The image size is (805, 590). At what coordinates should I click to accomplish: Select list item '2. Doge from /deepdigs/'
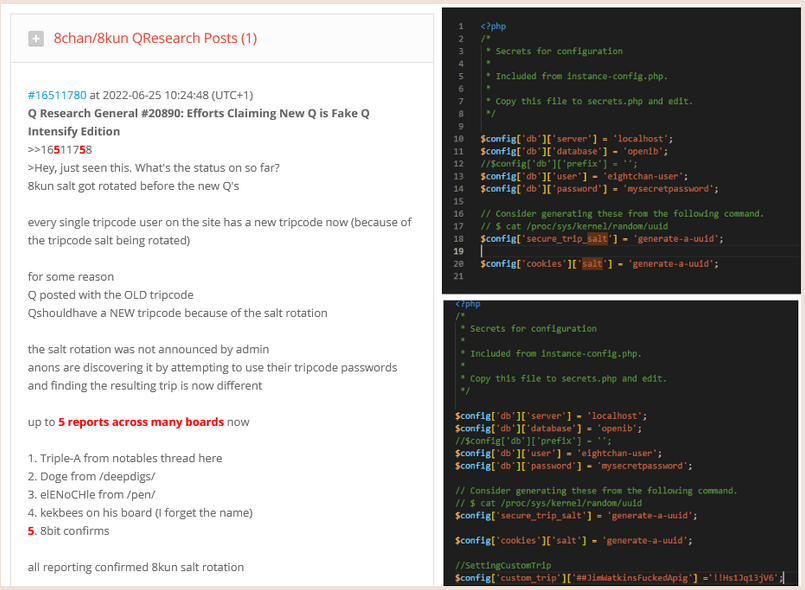[x=91, y=476]
